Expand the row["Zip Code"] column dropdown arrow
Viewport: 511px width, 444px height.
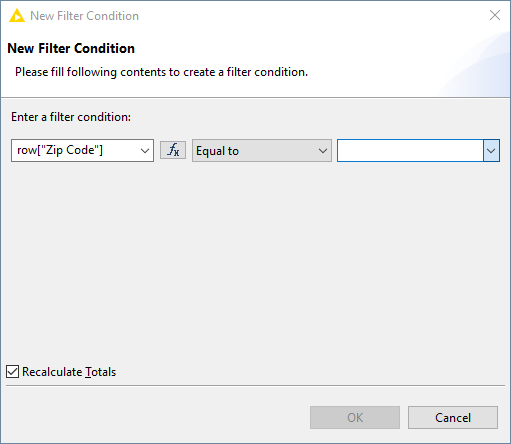pyautogui.click(x=145, y=151)
